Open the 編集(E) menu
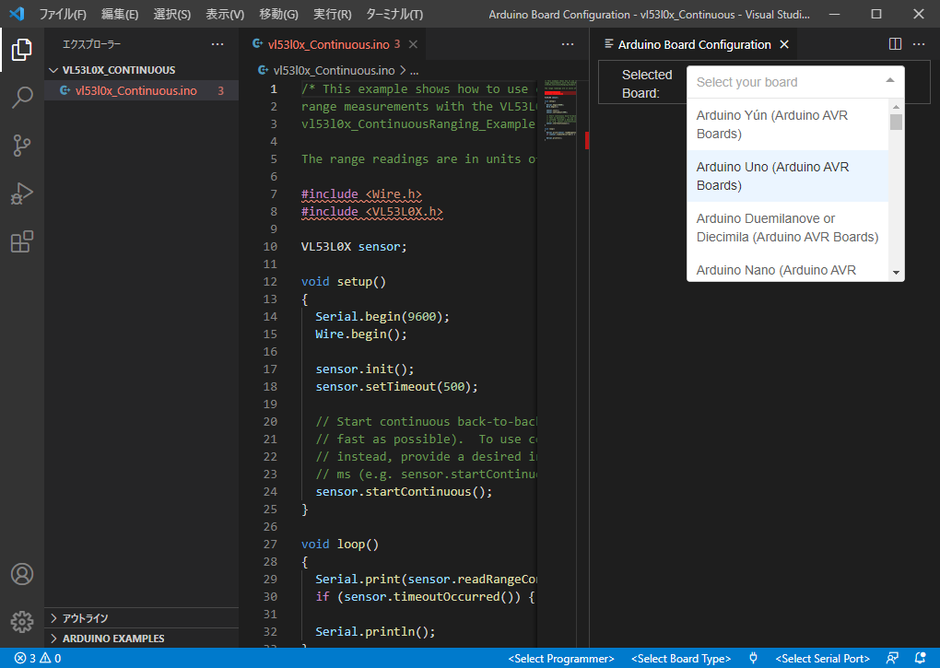940x668 pixels. 119,14
